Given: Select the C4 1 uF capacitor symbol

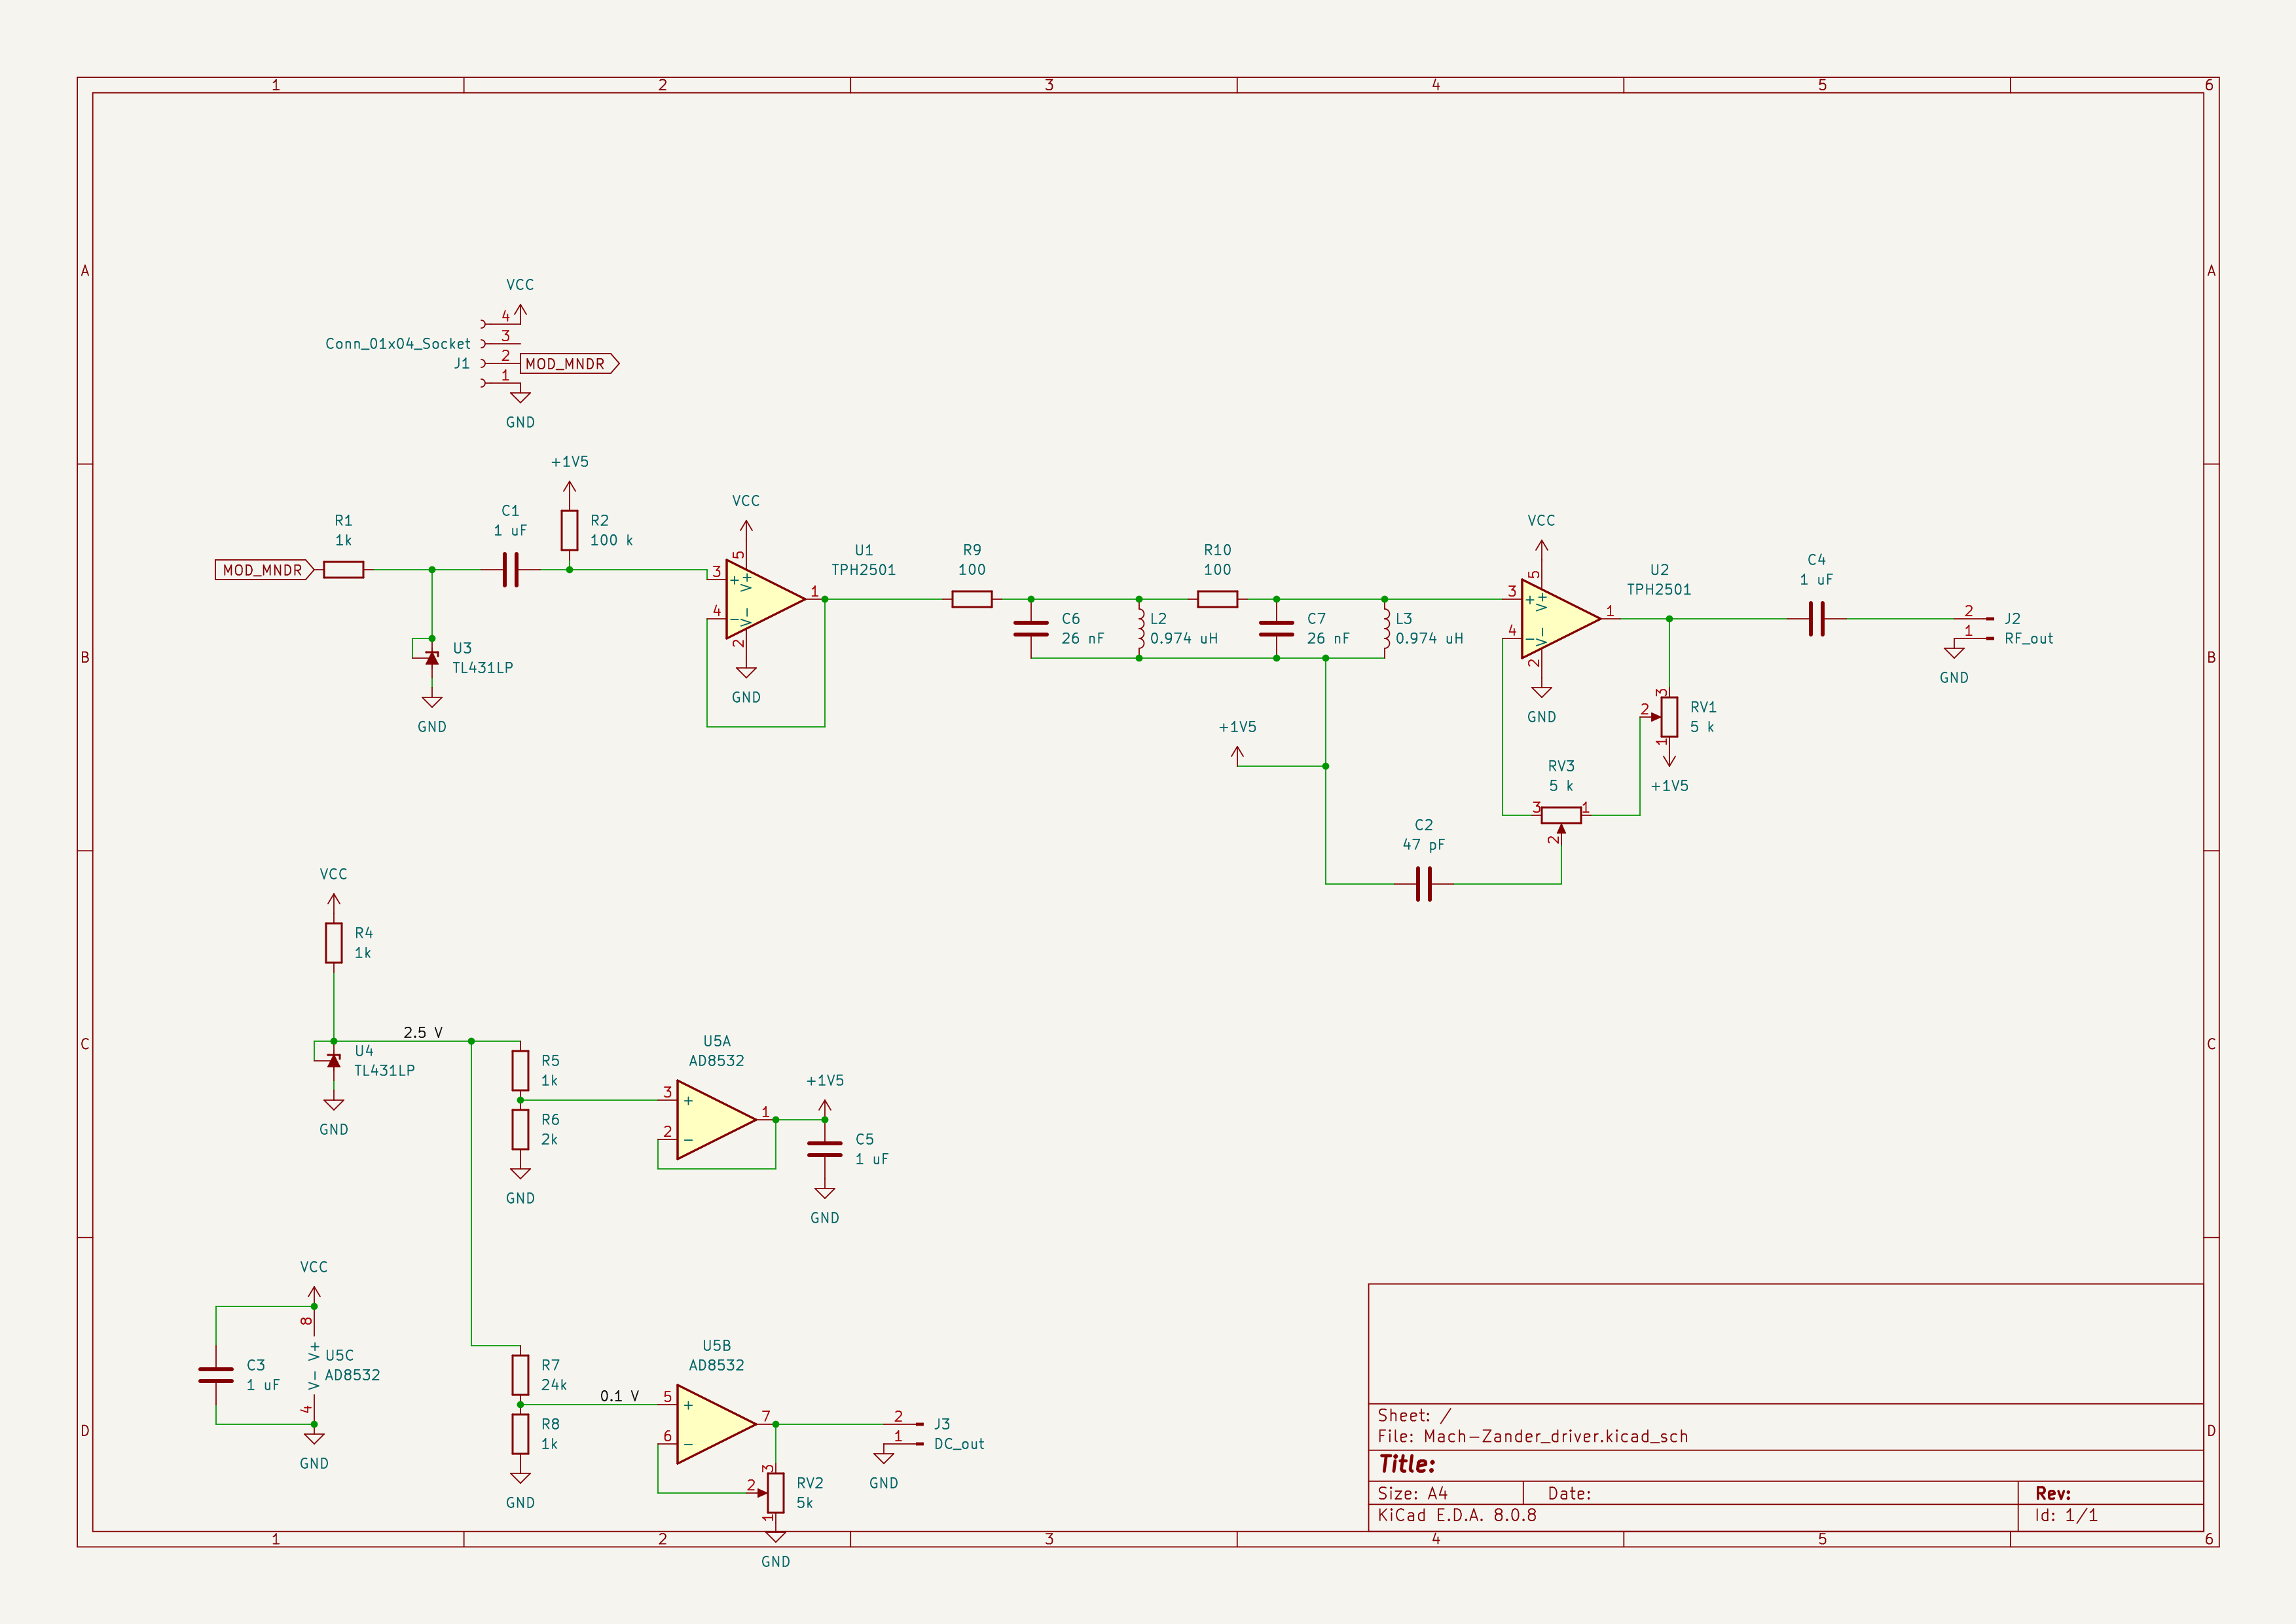Looking at the screenshot, I should [1817, 619].
